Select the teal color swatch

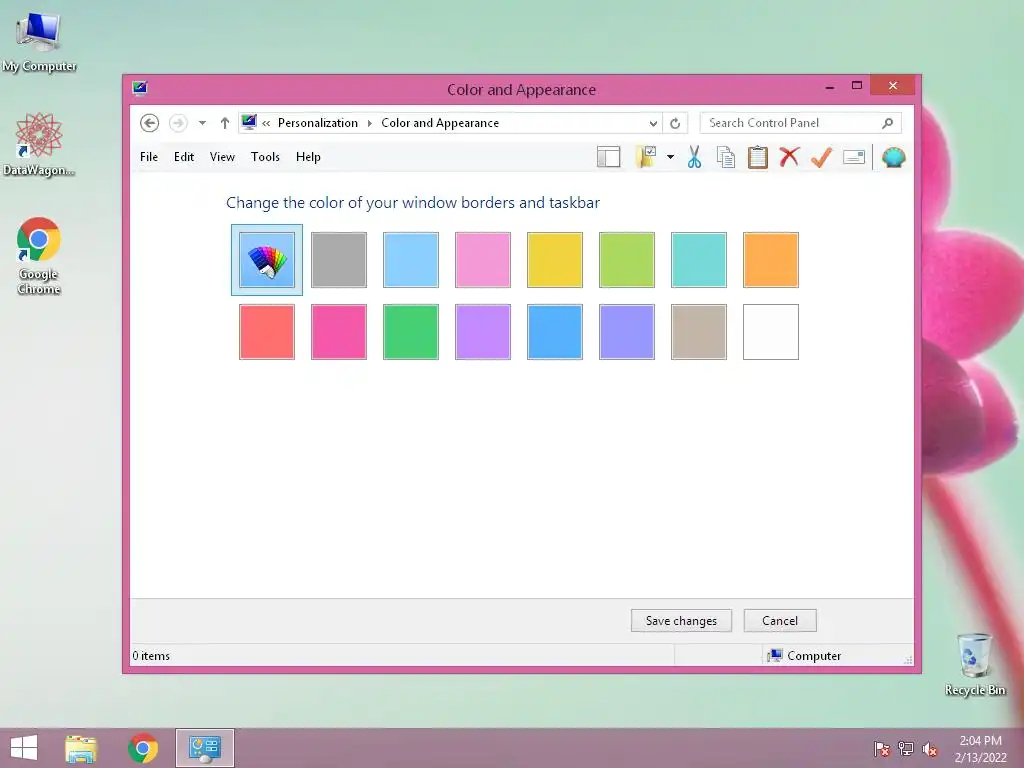click(x=699, y=260)
